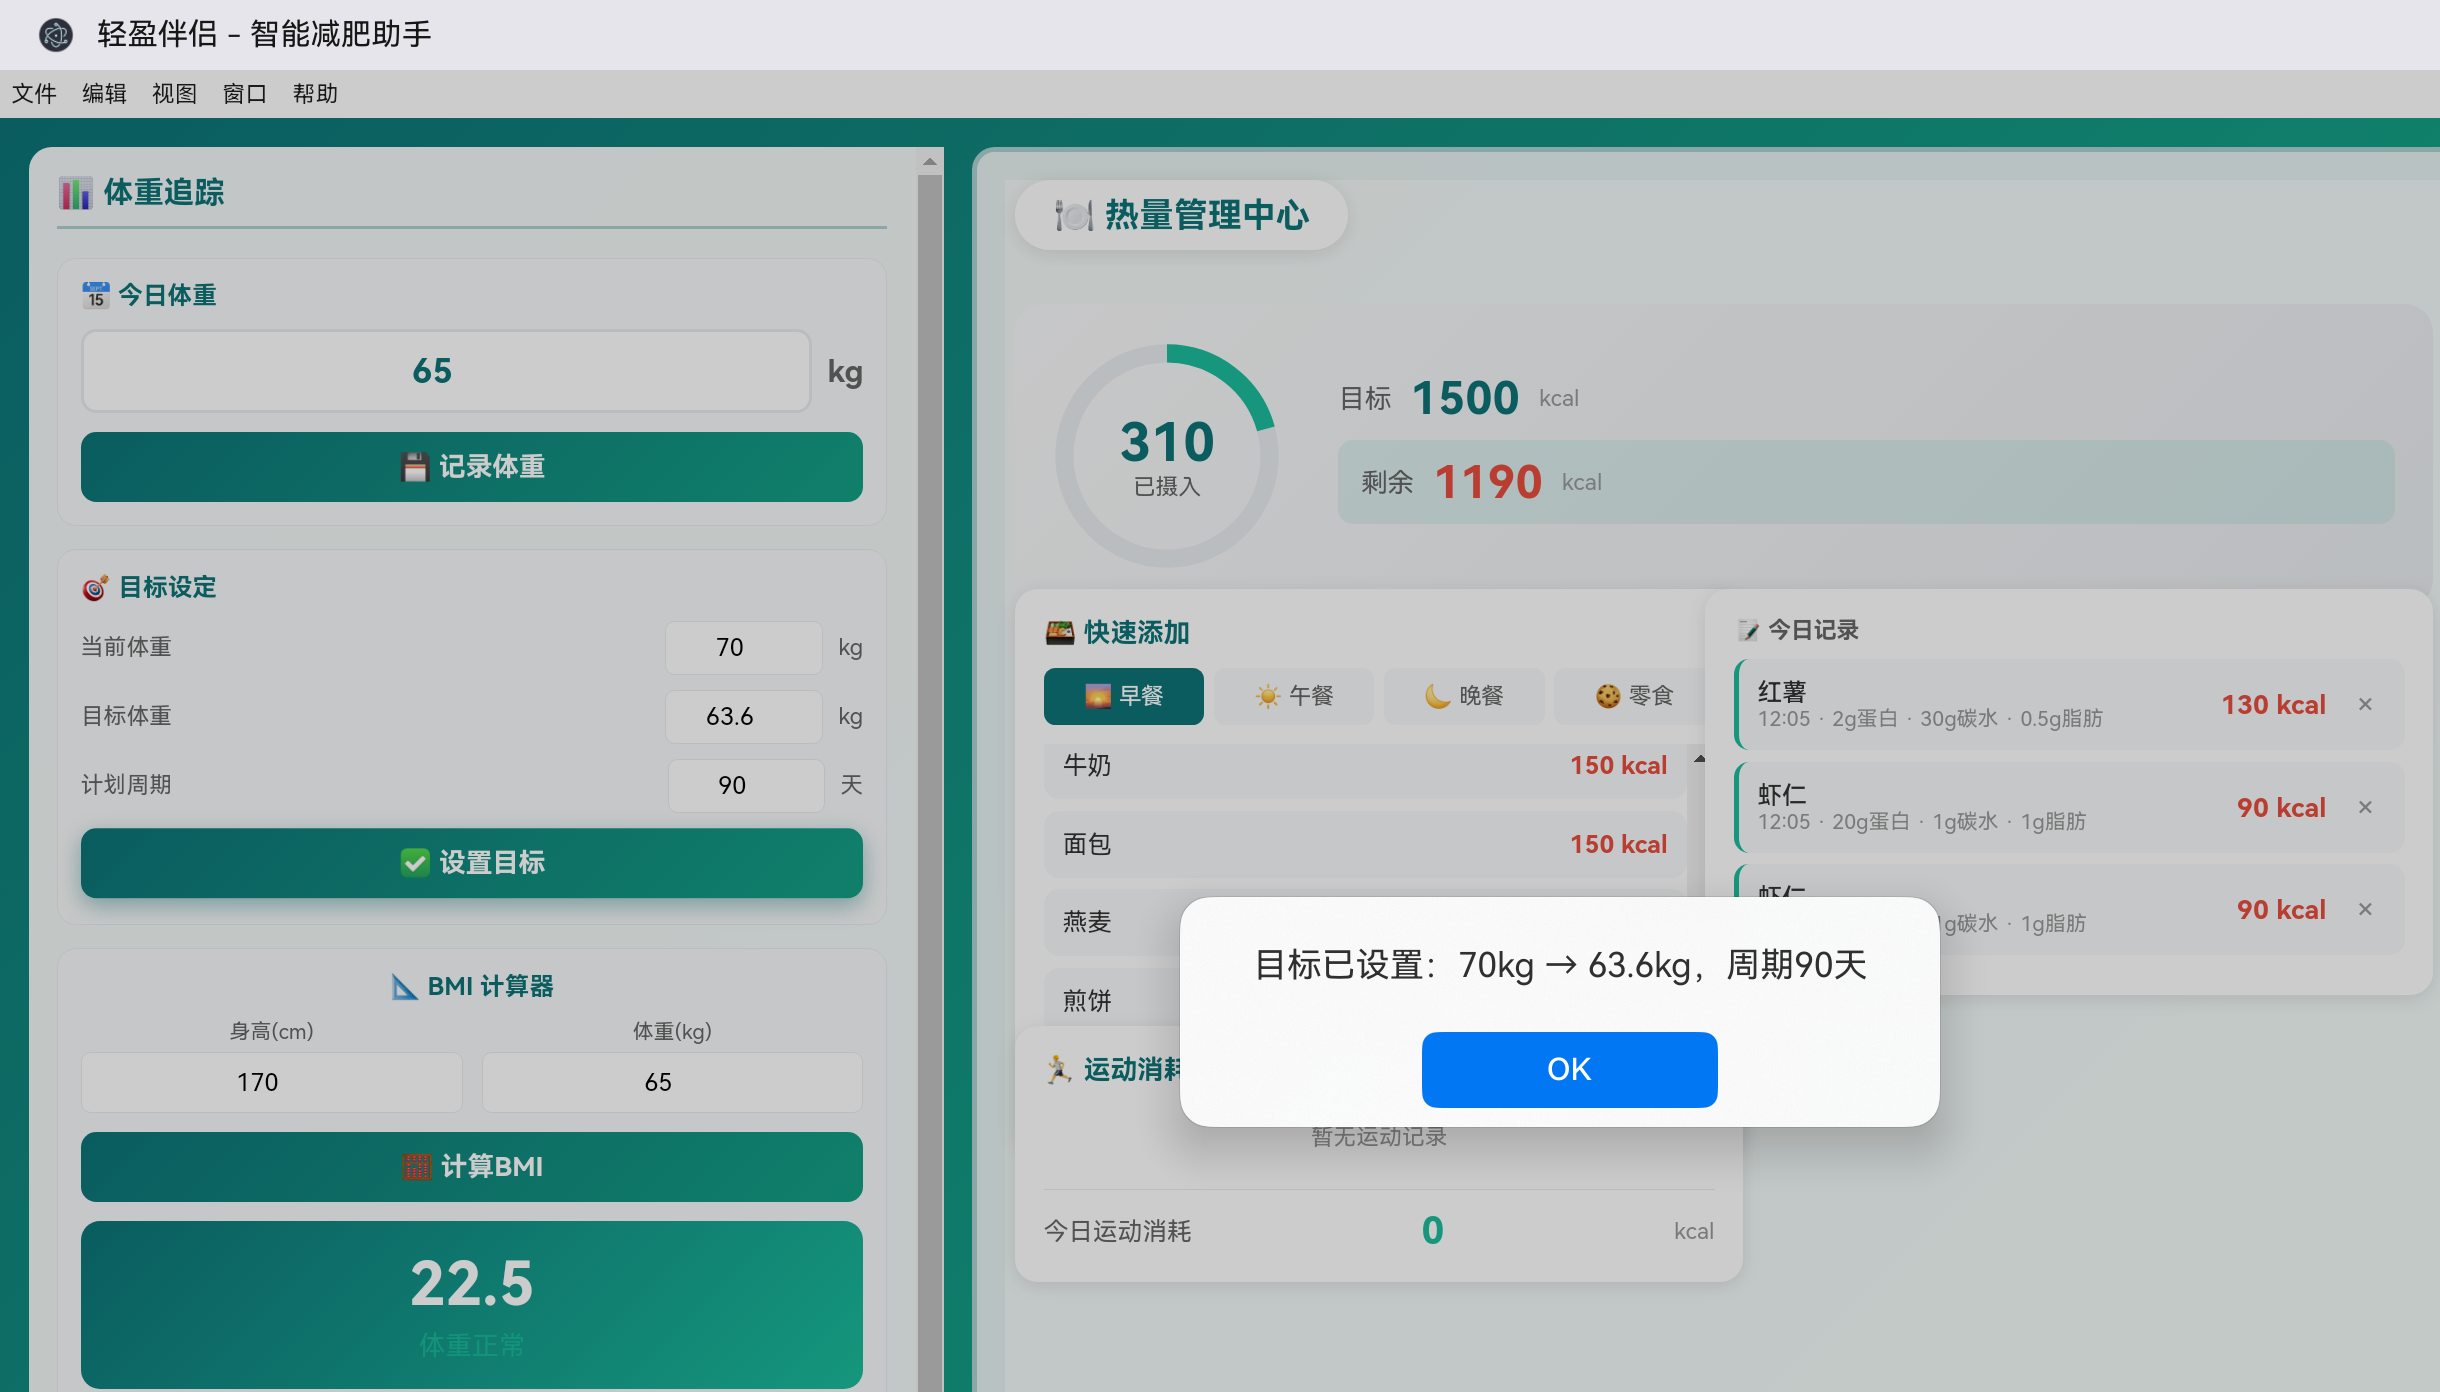Switch to the 晚餐 meal tab
Viewport: 2440px width, 1392px height.
(x=1464, y=696)
